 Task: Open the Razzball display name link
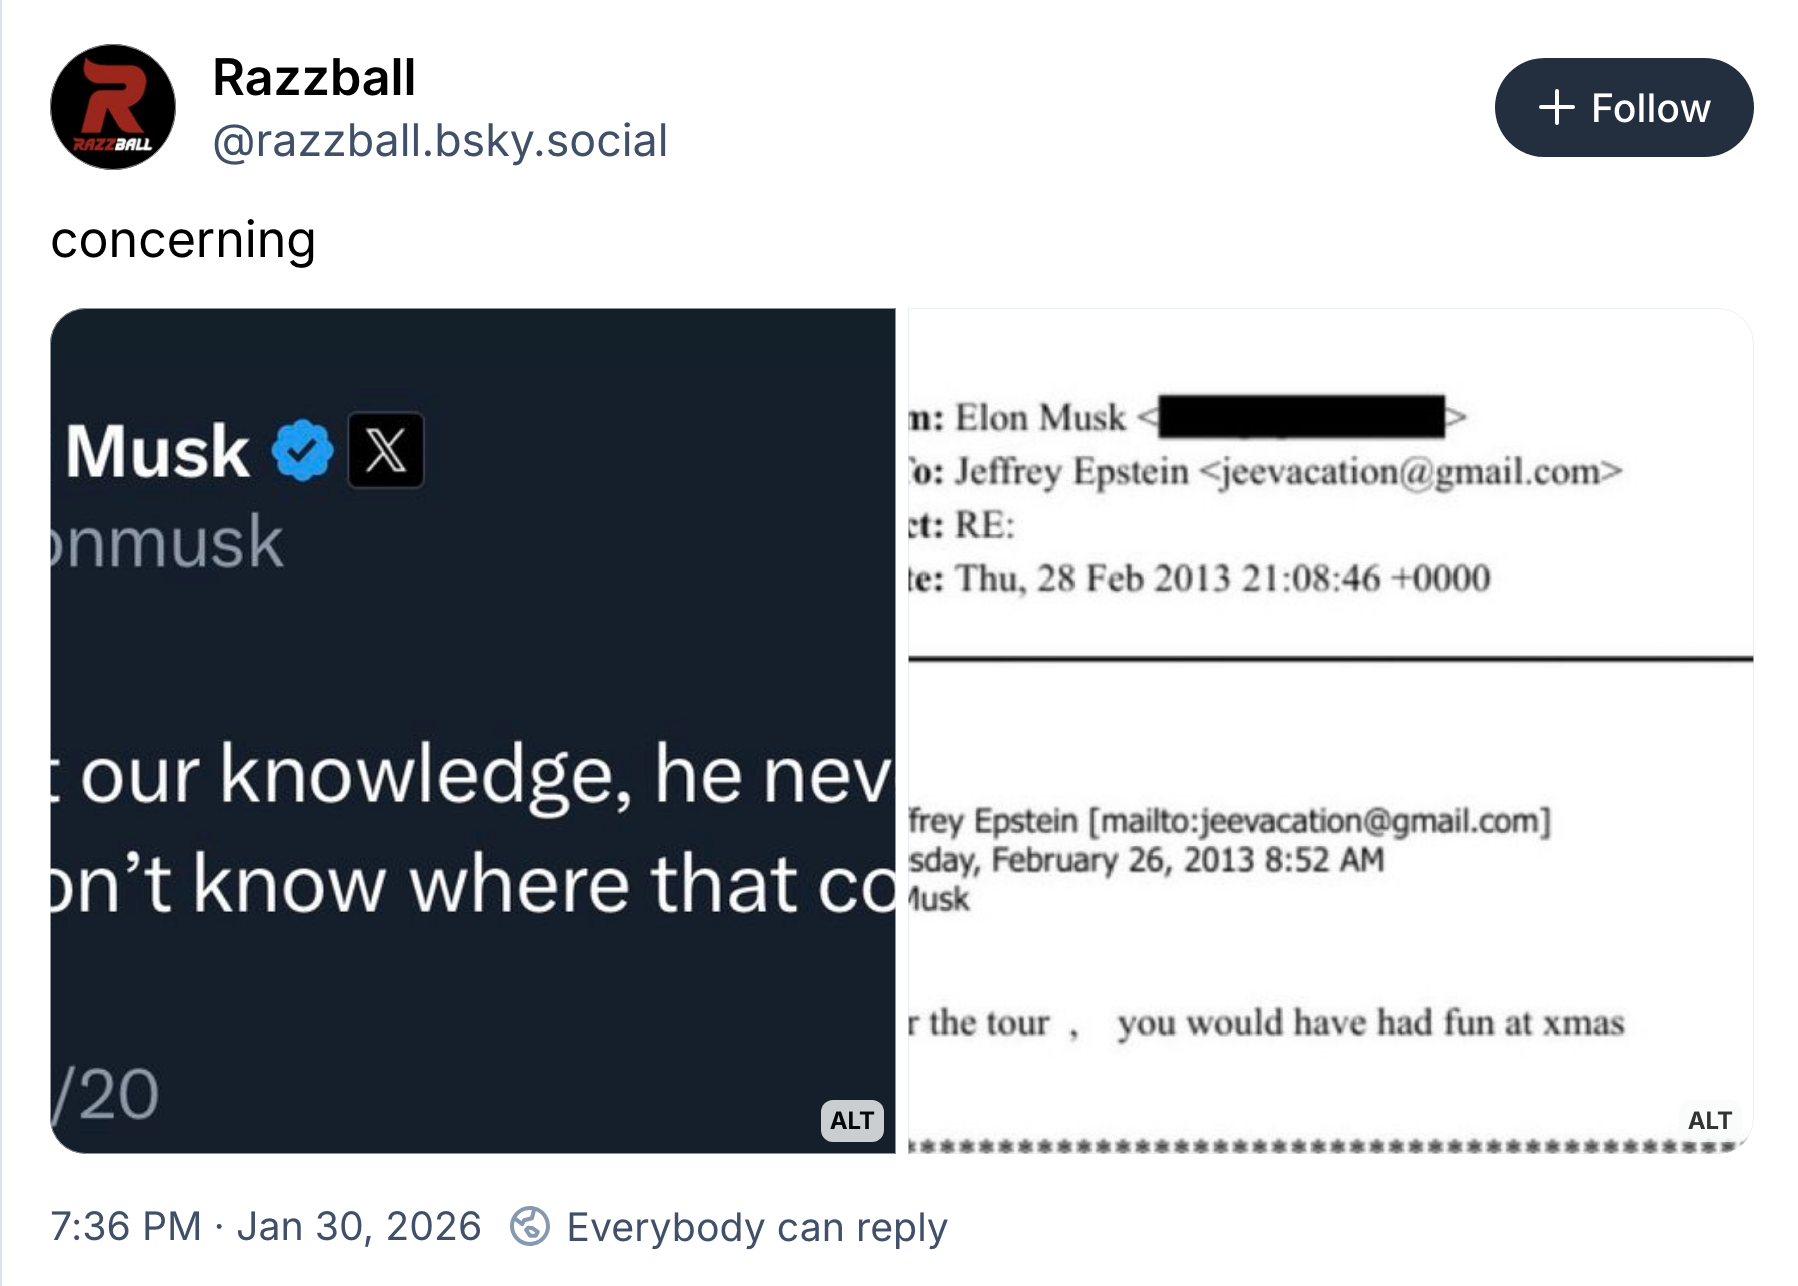pyautogui.click(x=314, y=78)
